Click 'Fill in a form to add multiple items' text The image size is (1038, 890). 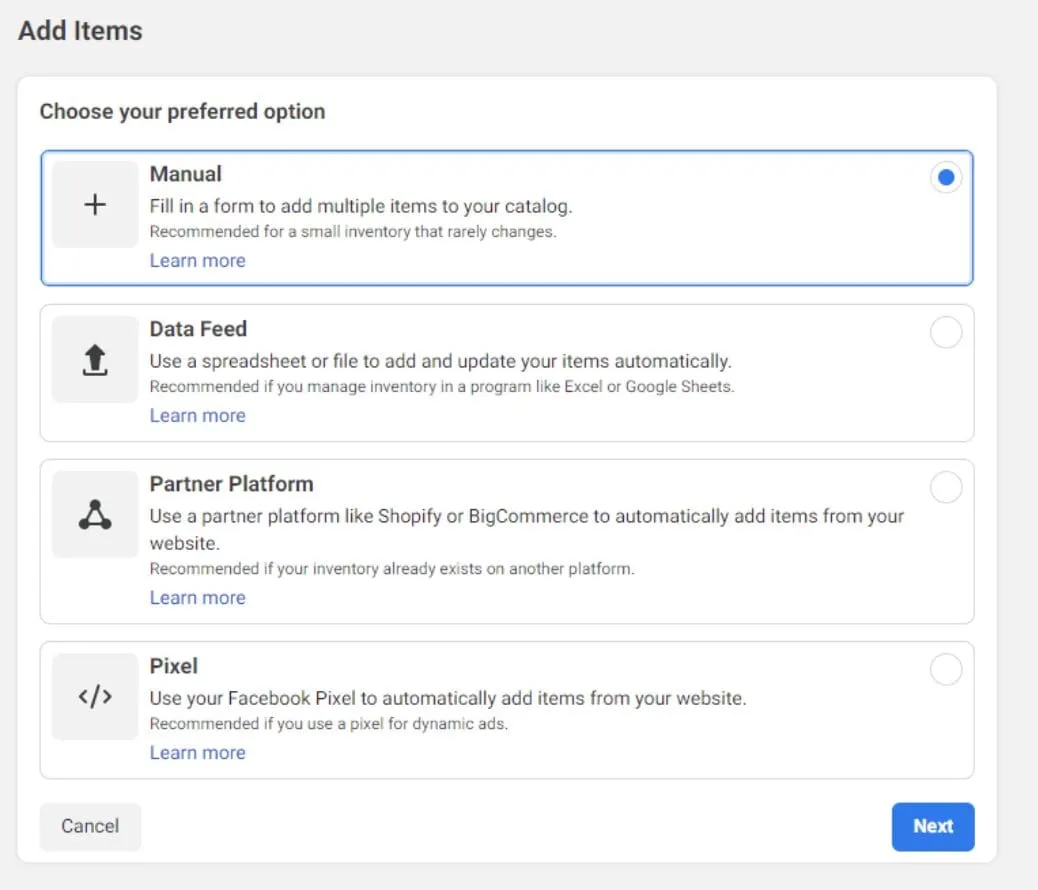pos(361,207)
